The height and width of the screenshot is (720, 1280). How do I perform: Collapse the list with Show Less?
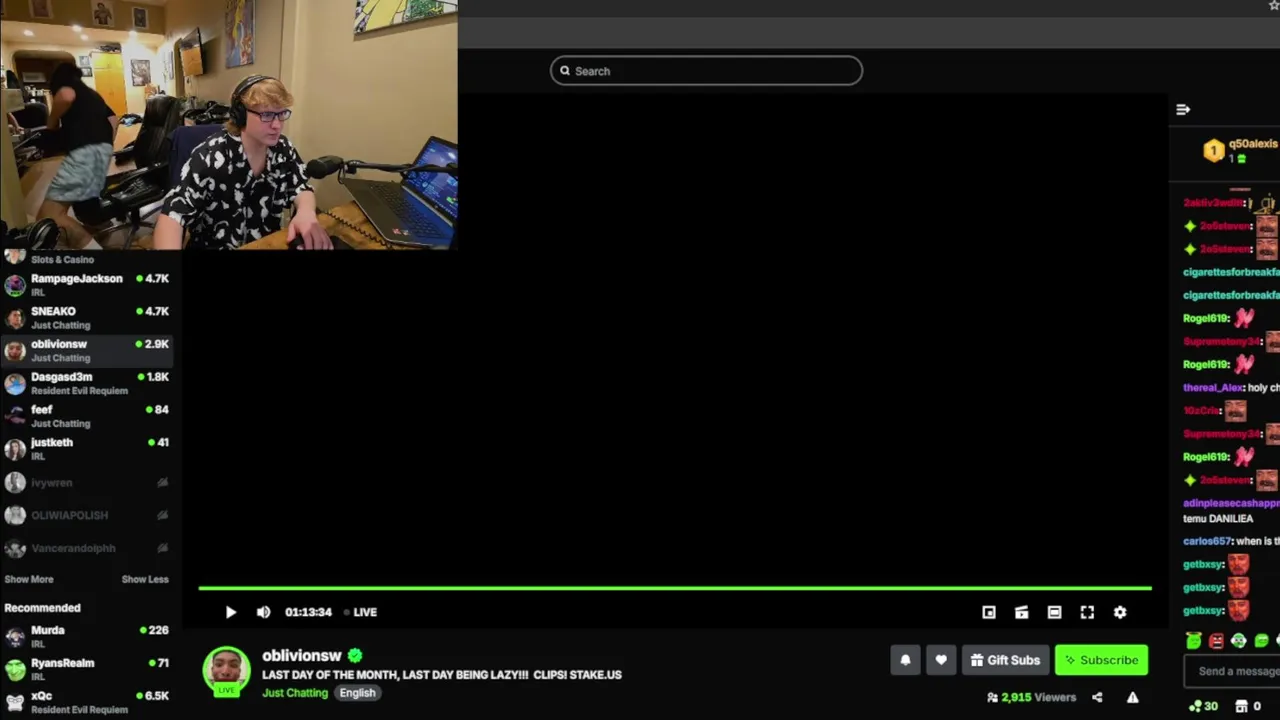click(145, 579)
